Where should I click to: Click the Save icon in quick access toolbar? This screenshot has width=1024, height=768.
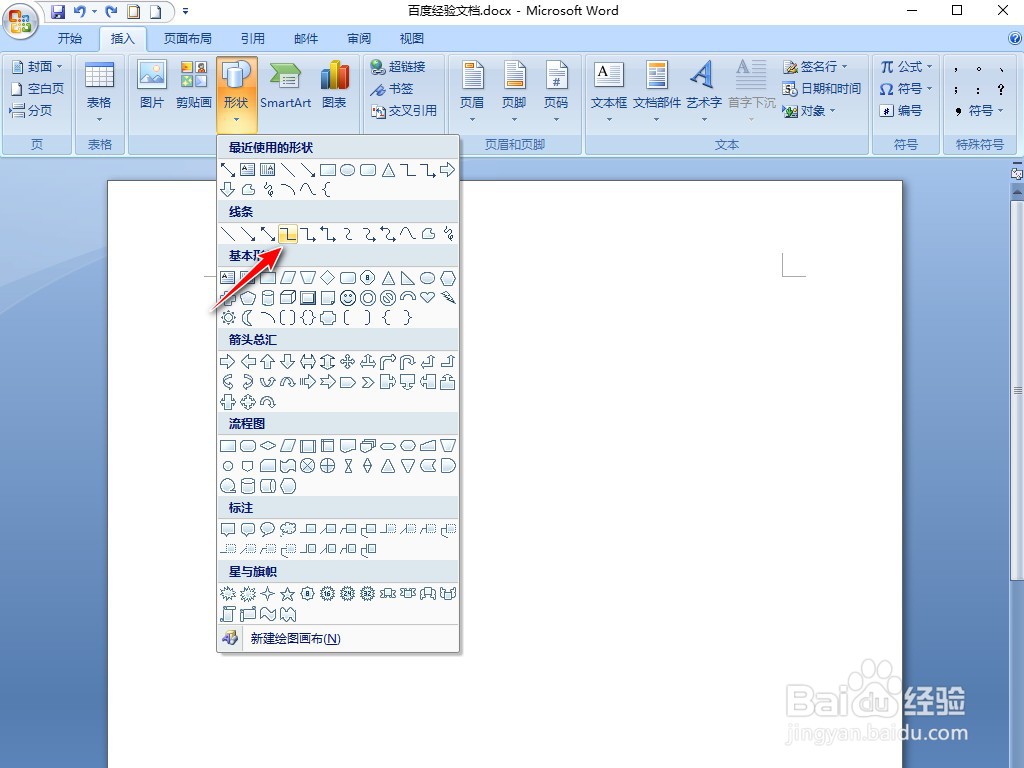click(x=58, y=11)
